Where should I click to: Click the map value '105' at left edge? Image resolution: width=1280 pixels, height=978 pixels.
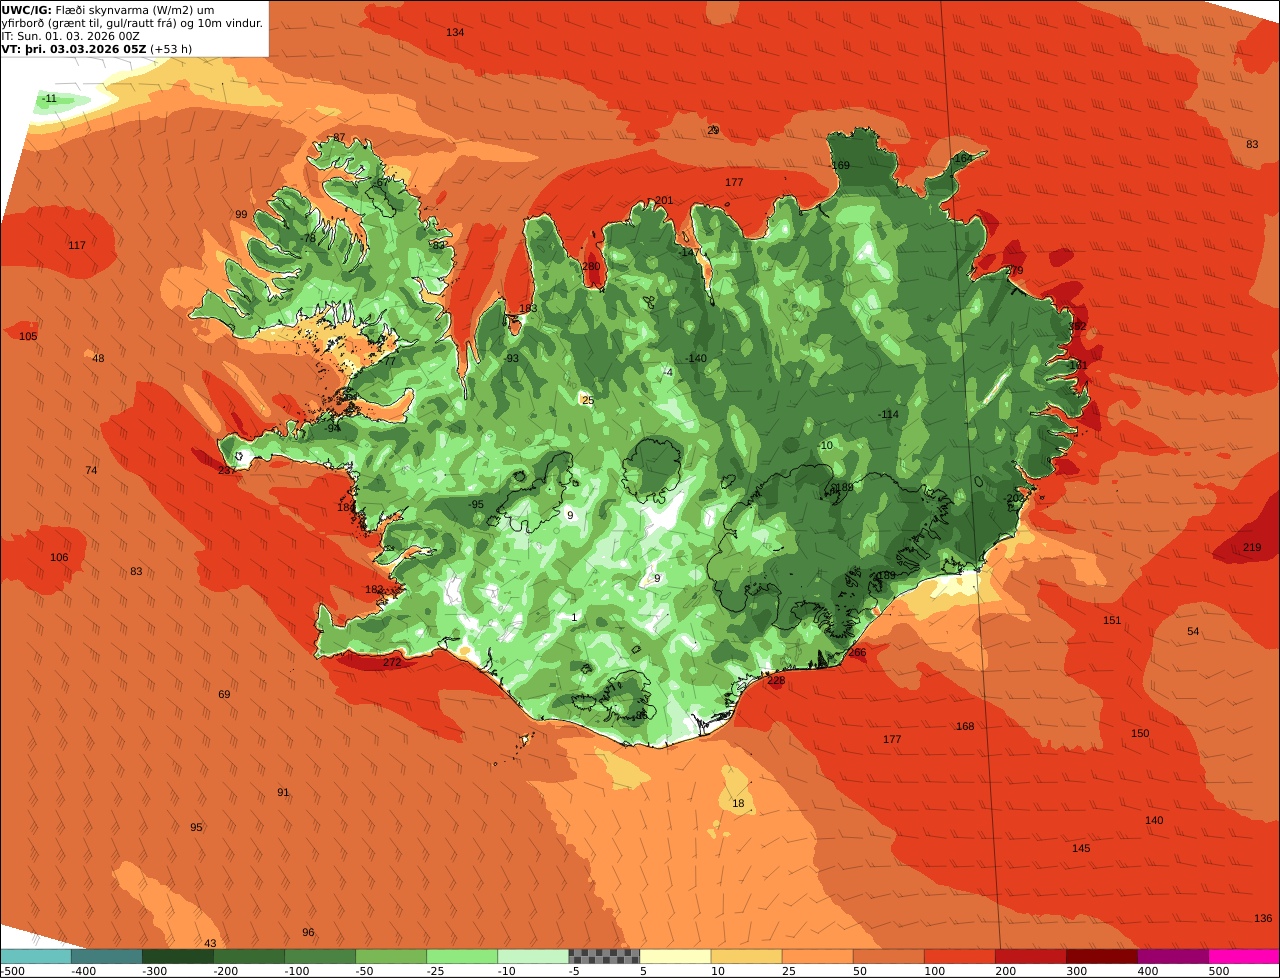(28, 336)
